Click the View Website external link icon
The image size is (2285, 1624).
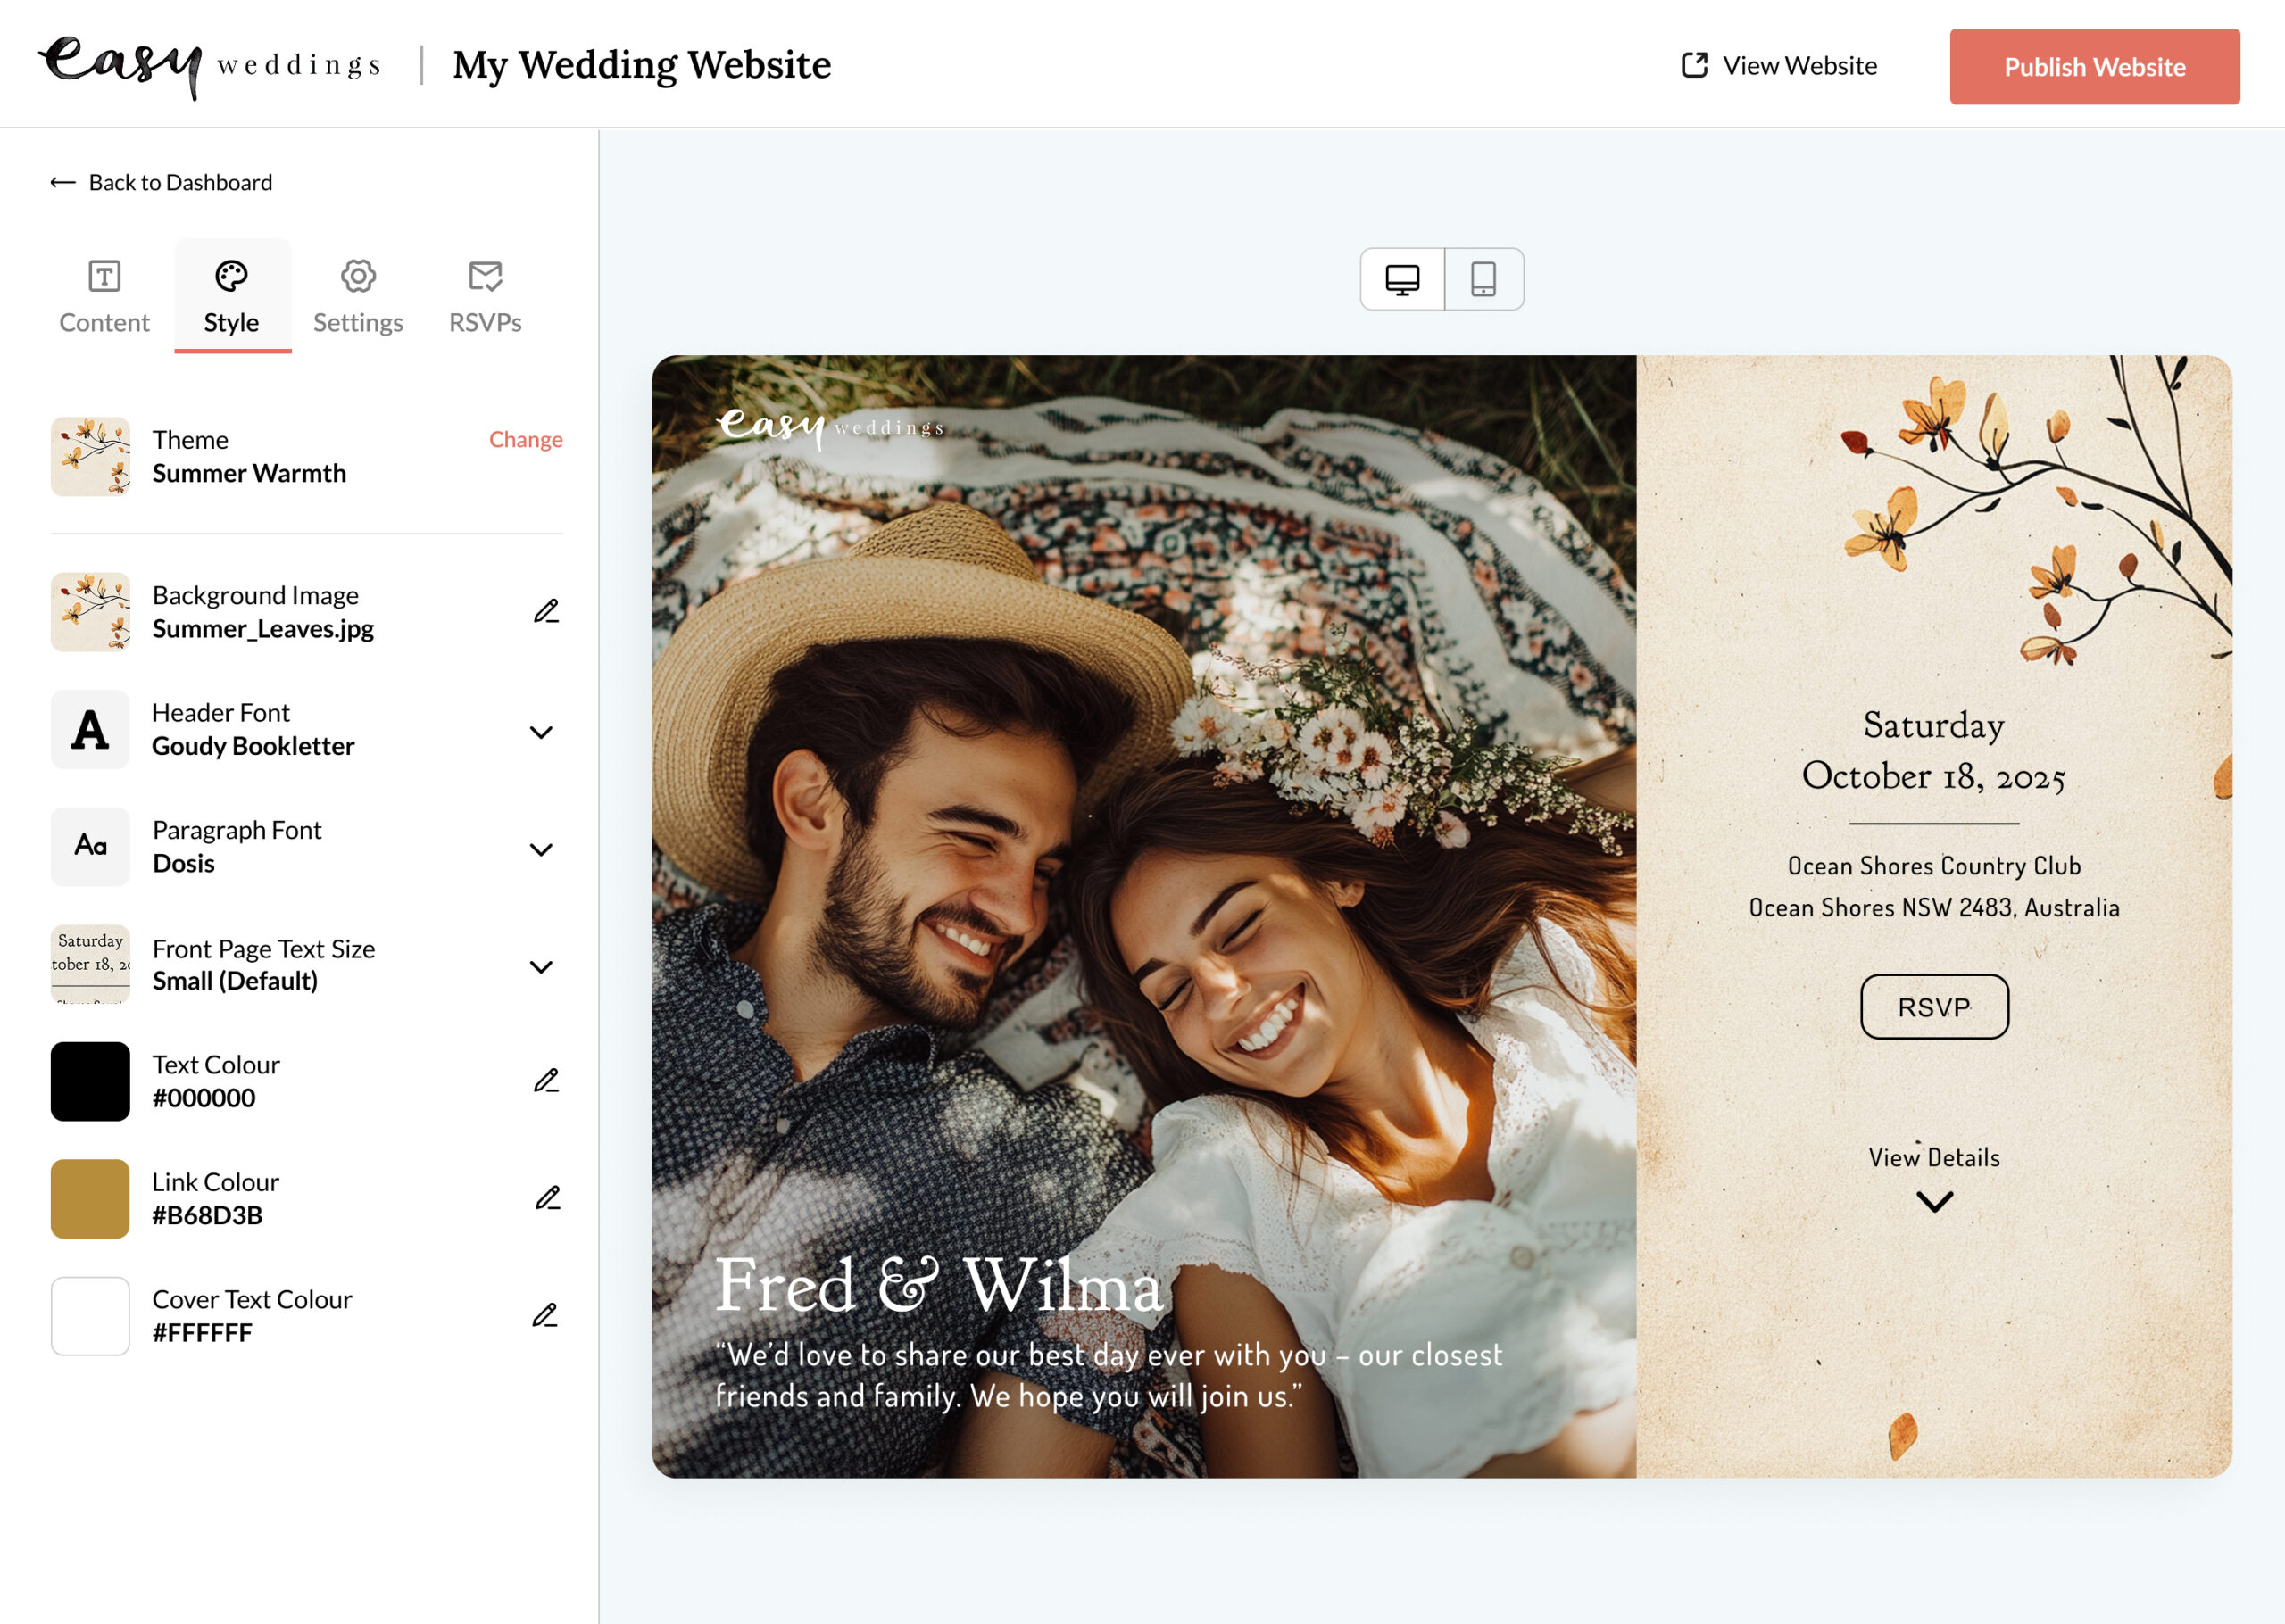tap(1692, 65)
